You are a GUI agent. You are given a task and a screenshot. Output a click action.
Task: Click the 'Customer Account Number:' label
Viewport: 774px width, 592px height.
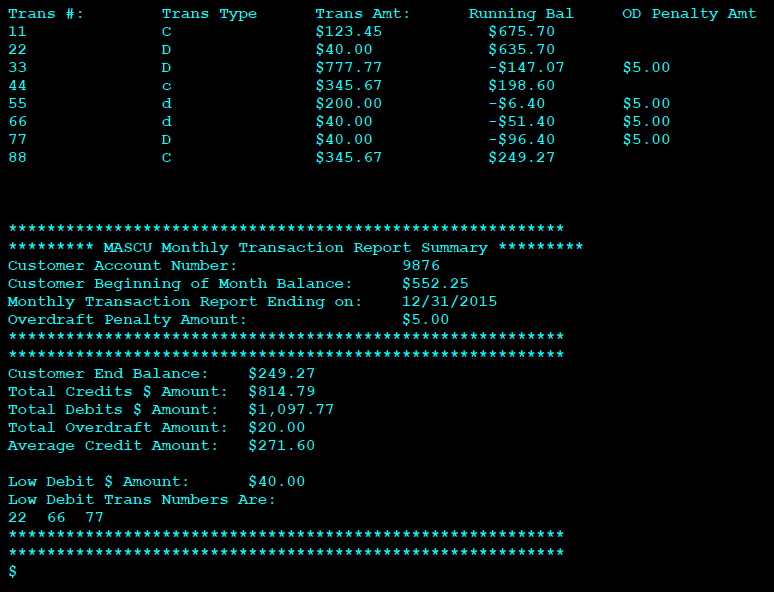(122, 266)
